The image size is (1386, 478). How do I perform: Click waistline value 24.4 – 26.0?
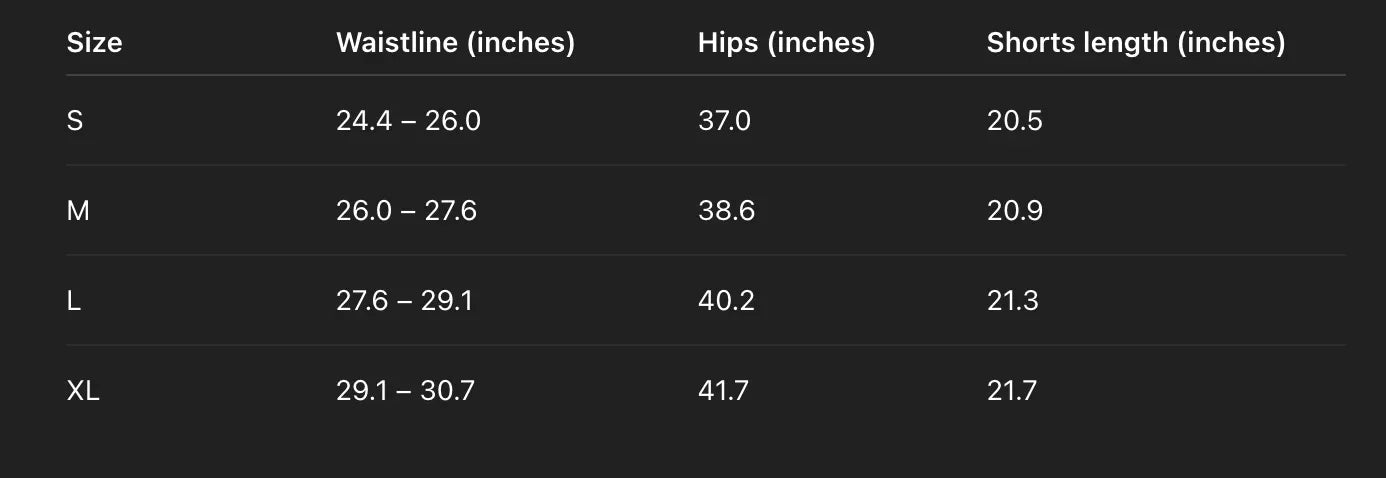[408, 121]
